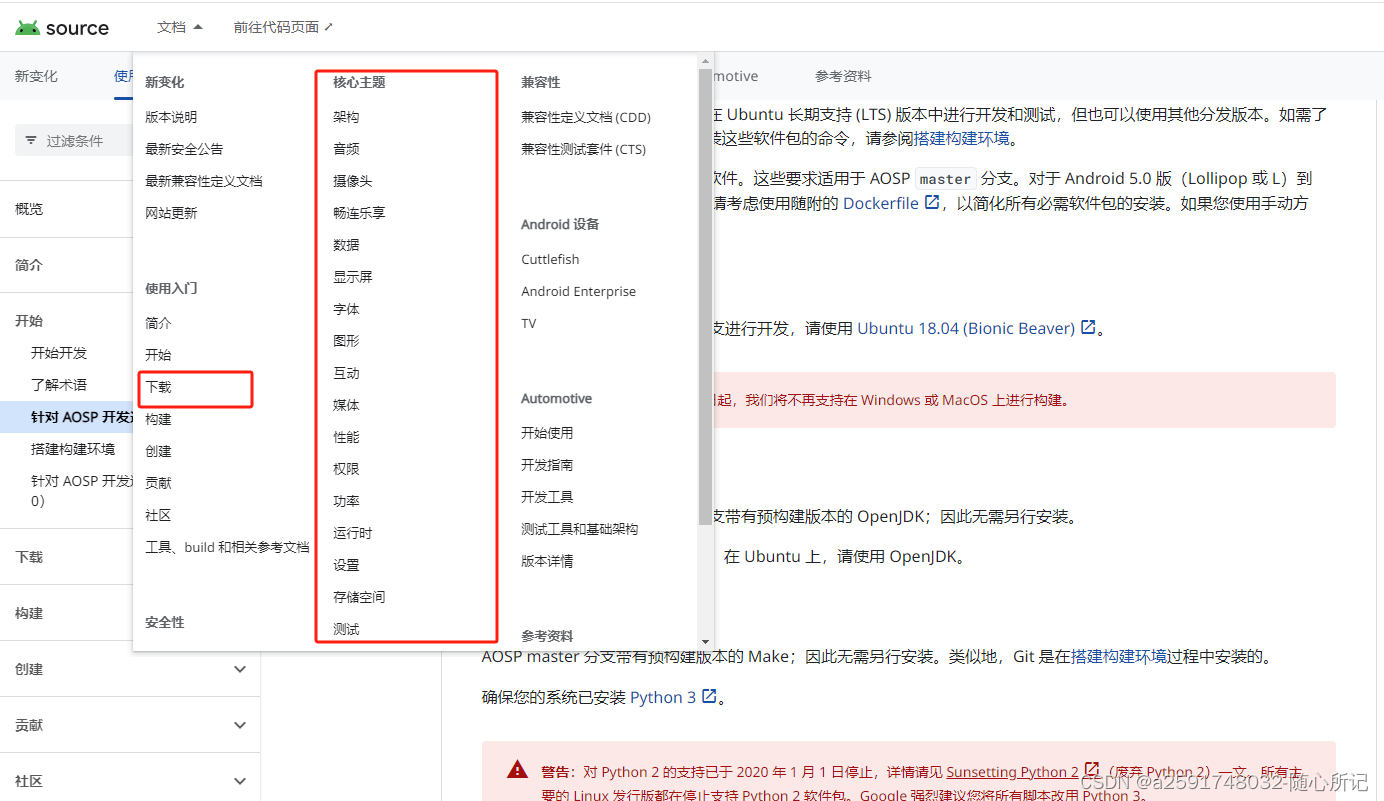Viewport: 1384px width, 801px height.
Task: Open 最新安全公告 menu entry
Action: coord(184,149)
